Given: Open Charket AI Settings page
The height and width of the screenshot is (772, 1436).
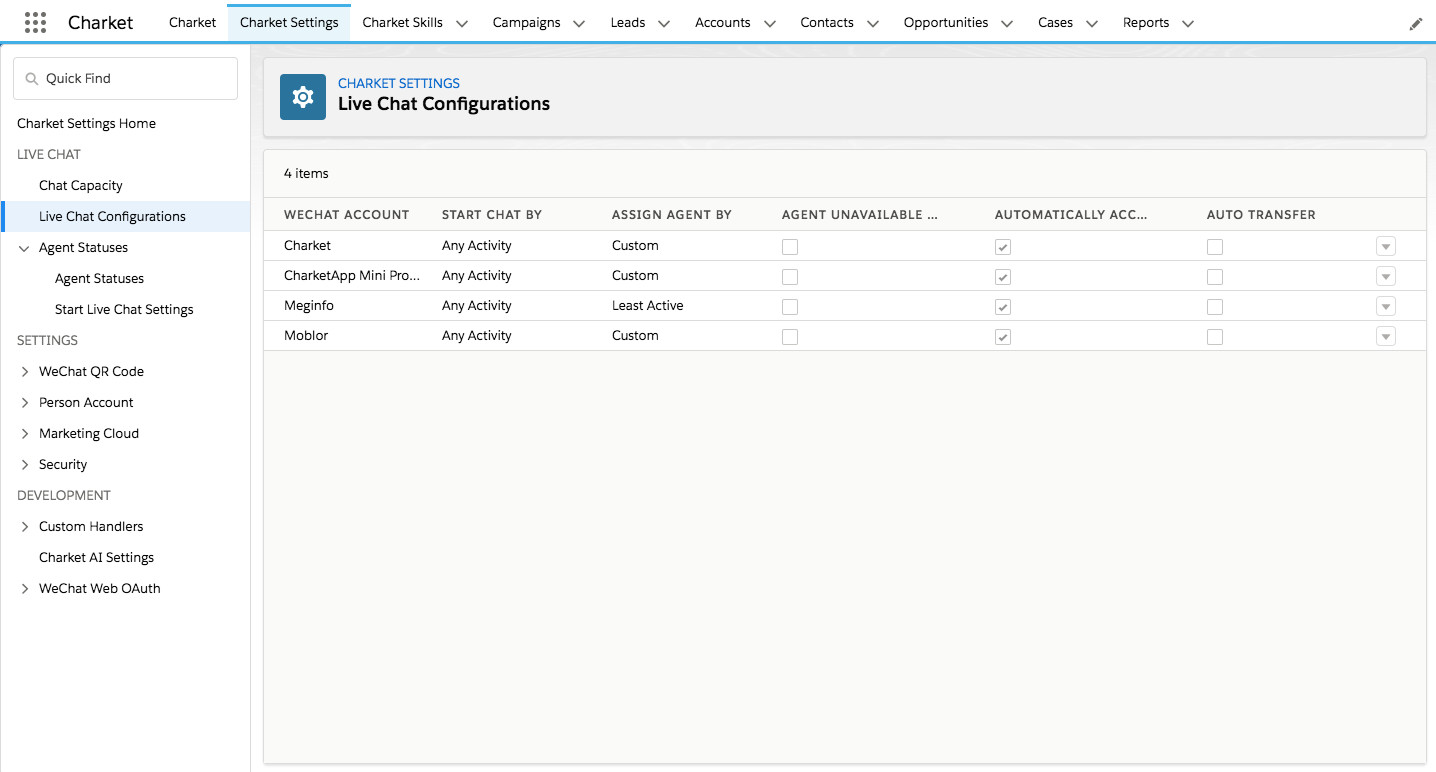Looking at the screenshot, I should tap(96, 557).
